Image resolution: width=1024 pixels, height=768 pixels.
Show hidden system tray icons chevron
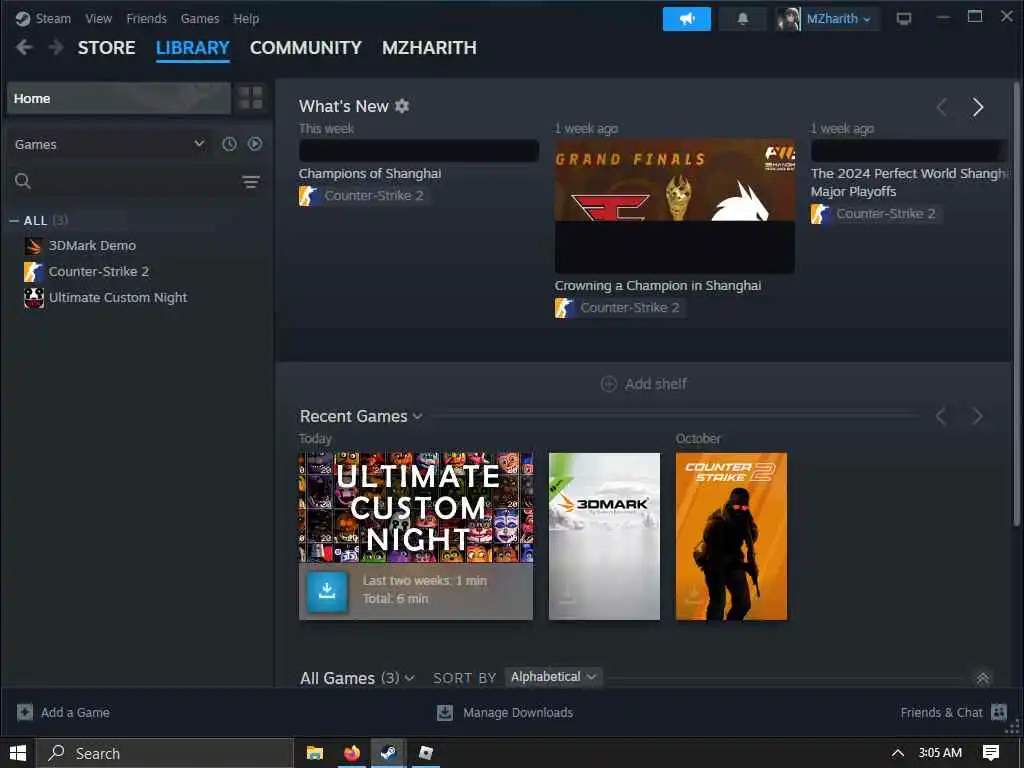[x=898, y=753]
